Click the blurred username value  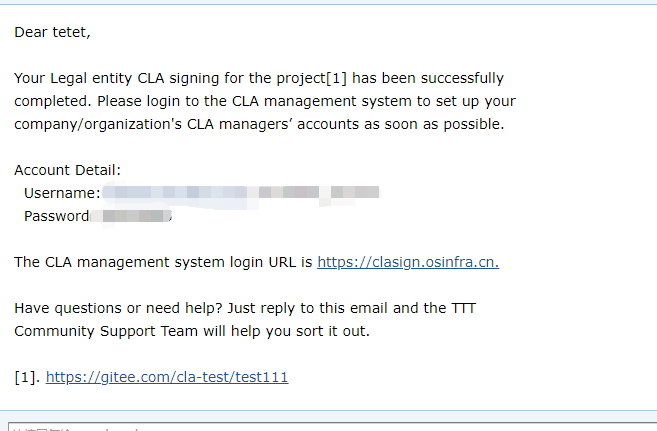click(240, 192)
